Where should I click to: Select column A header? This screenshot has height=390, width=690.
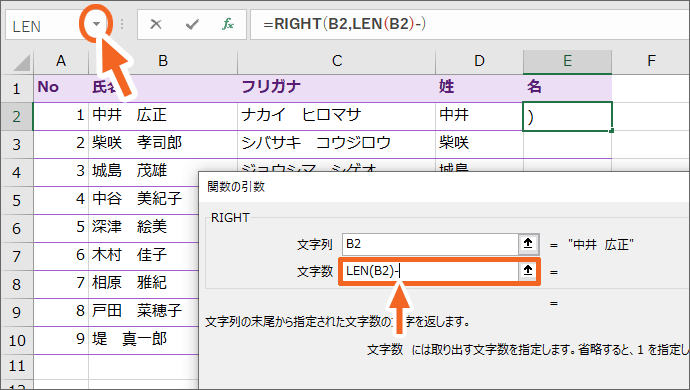[61, 61]
